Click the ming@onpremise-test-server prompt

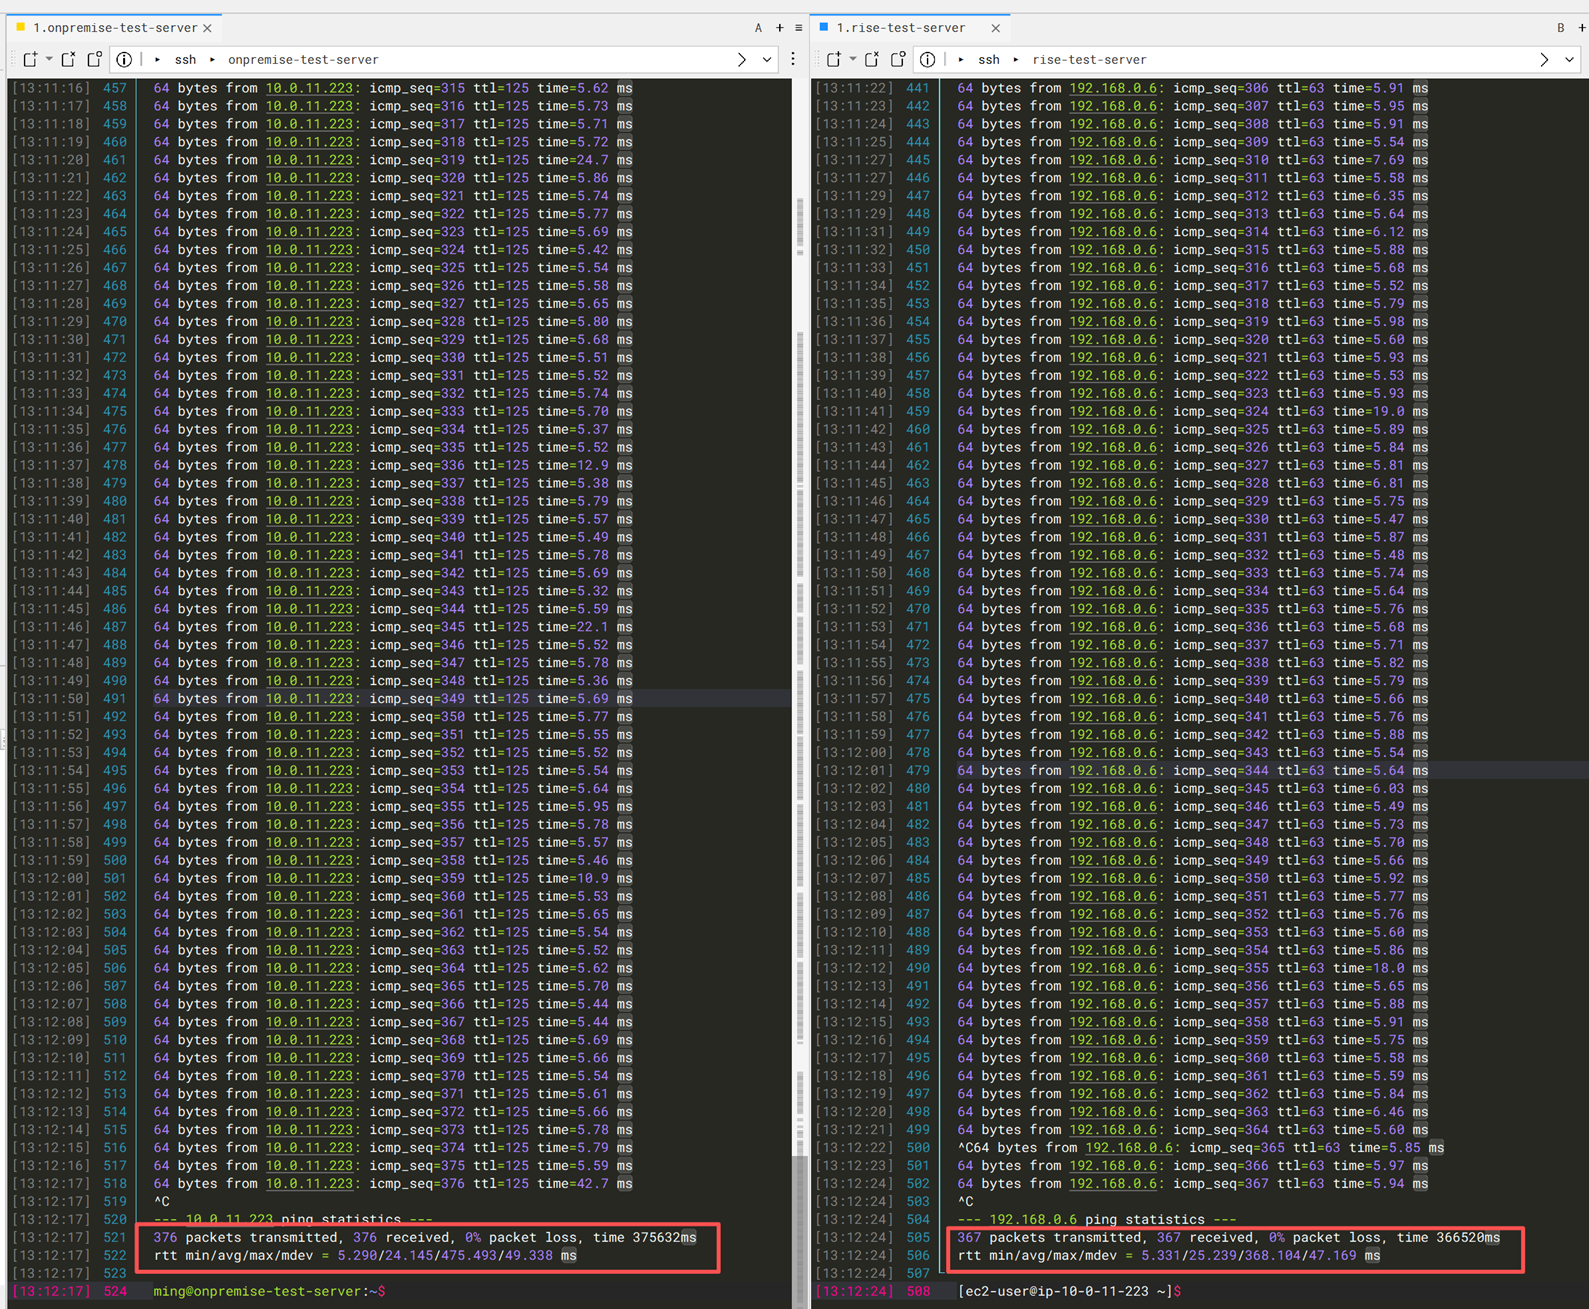point(269,1292)
